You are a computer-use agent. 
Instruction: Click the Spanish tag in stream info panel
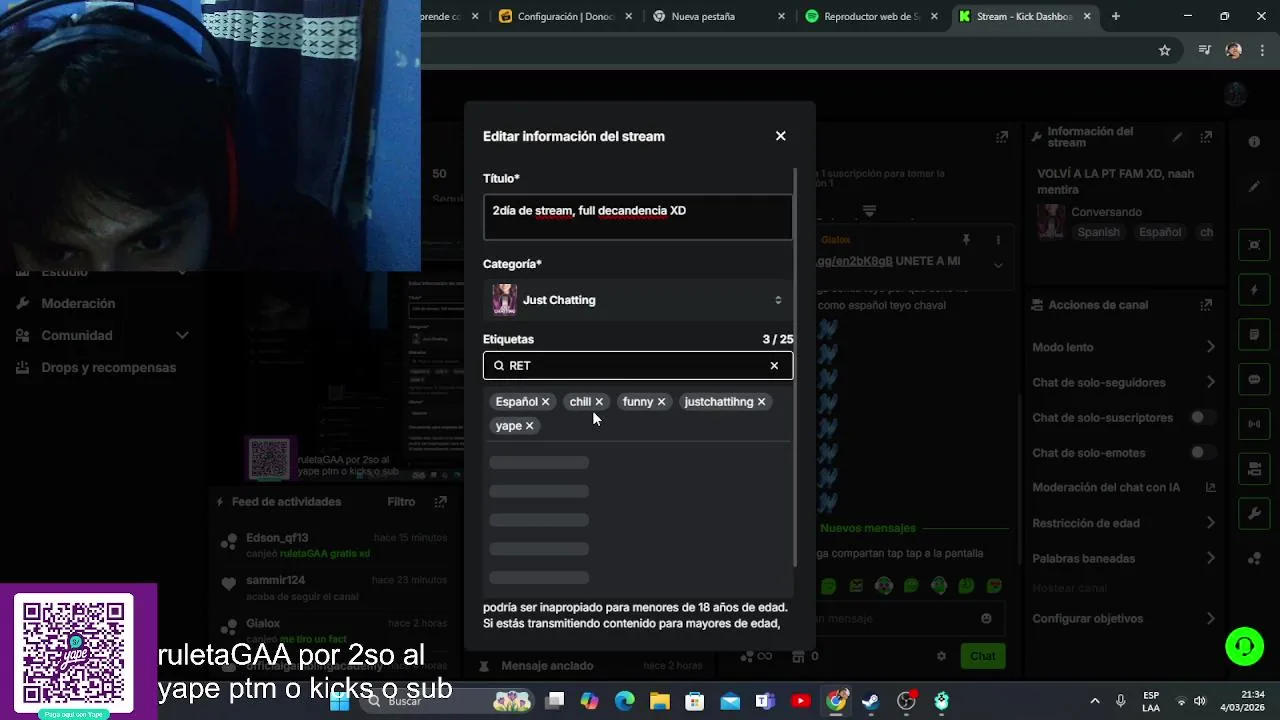point(1098,232)
